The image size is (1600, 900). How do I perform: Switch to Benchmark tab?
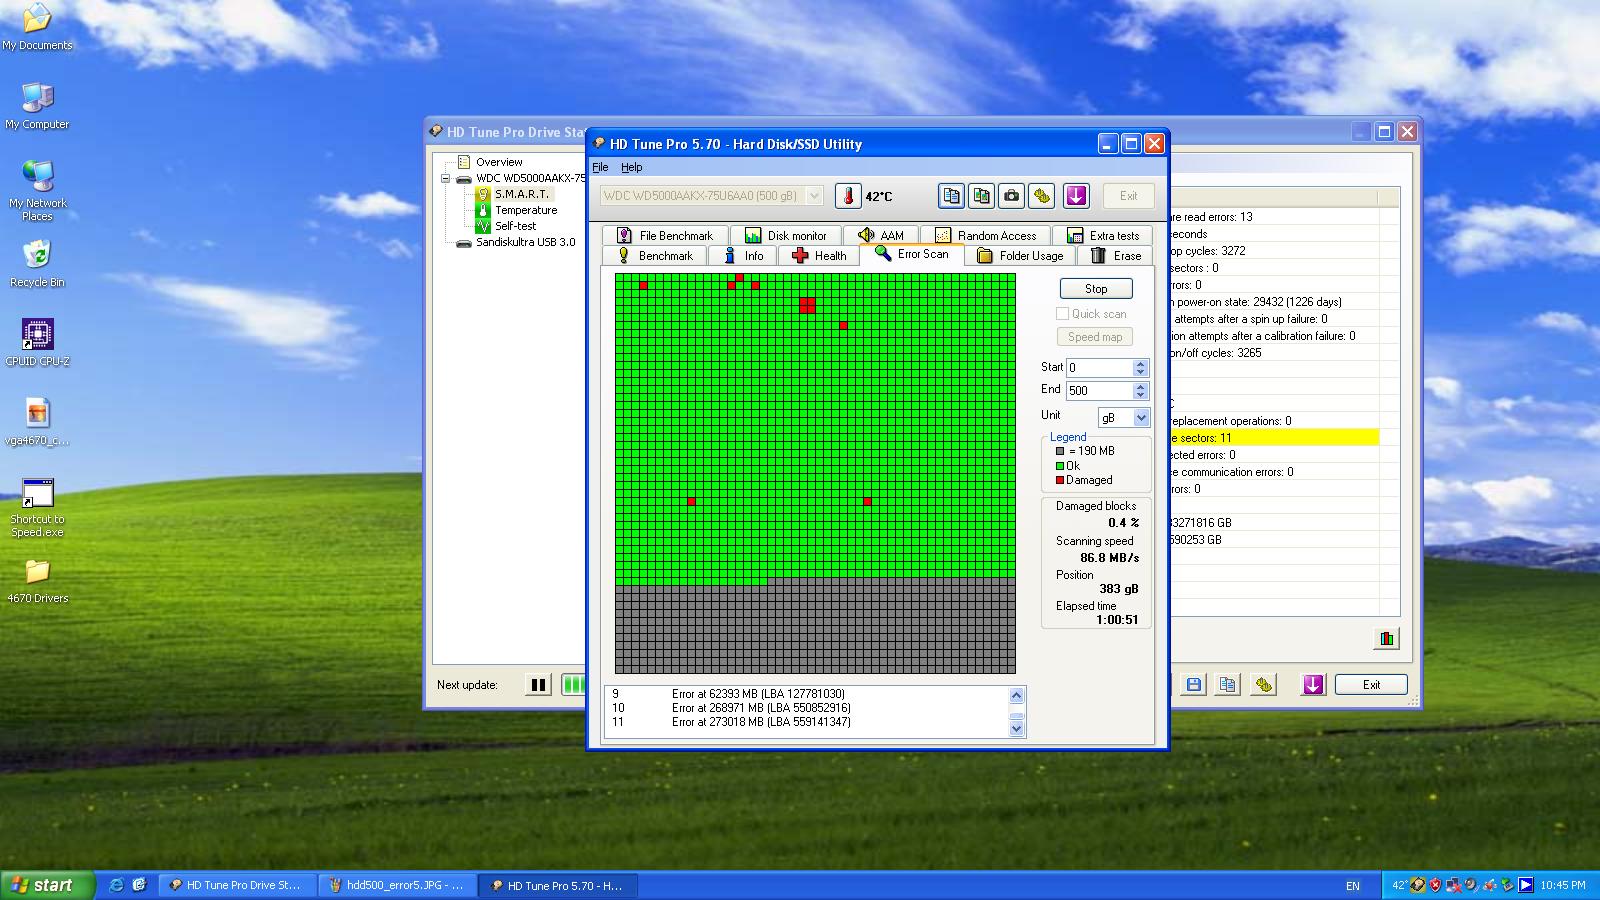coord(655,256)
